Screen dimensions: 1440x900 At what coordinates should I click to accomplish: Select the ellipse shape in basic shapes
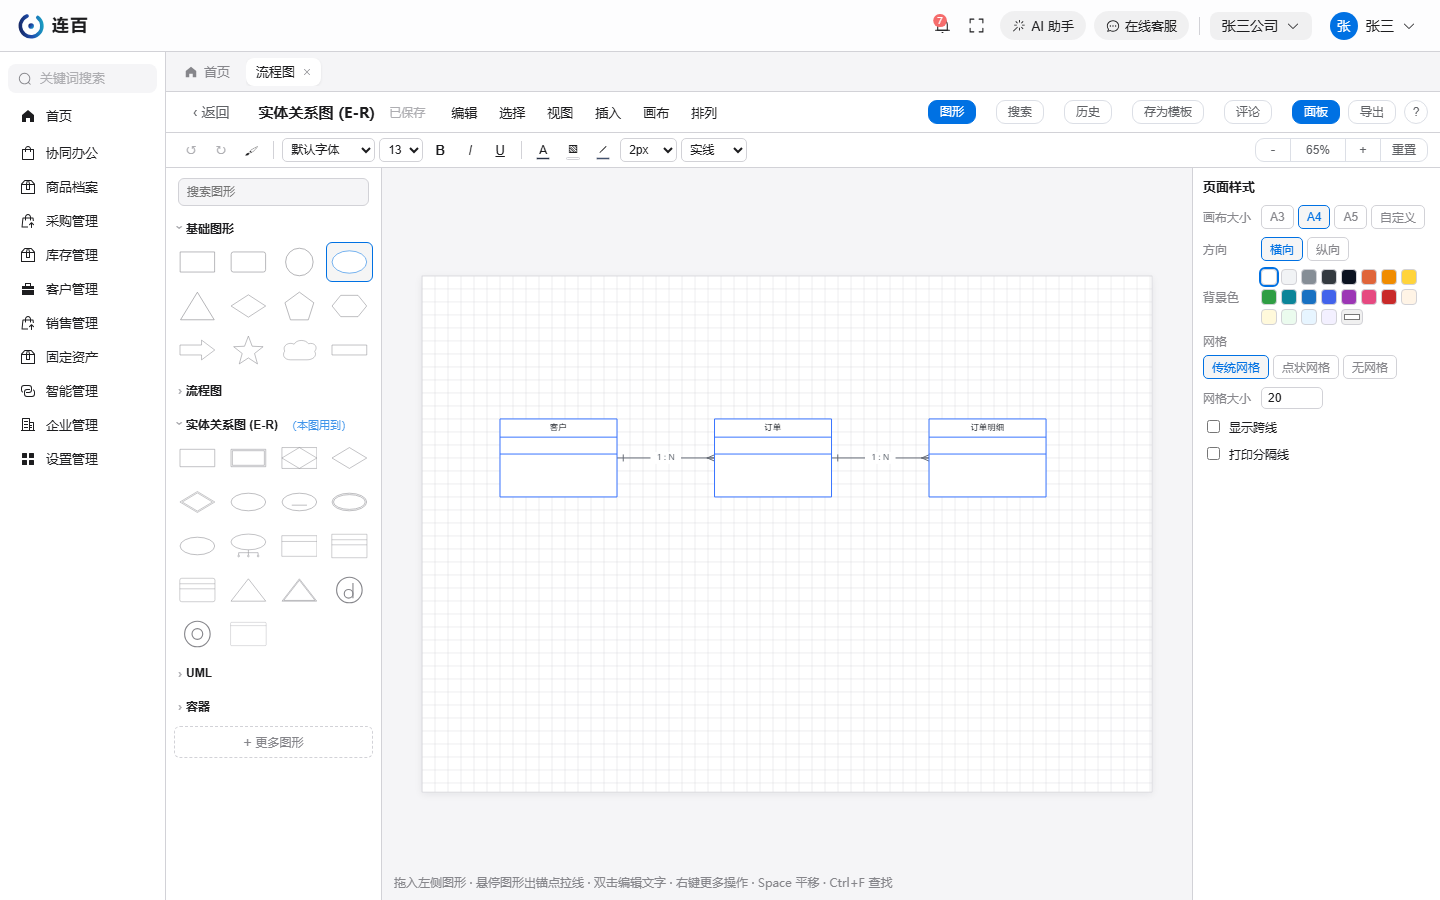349,262
